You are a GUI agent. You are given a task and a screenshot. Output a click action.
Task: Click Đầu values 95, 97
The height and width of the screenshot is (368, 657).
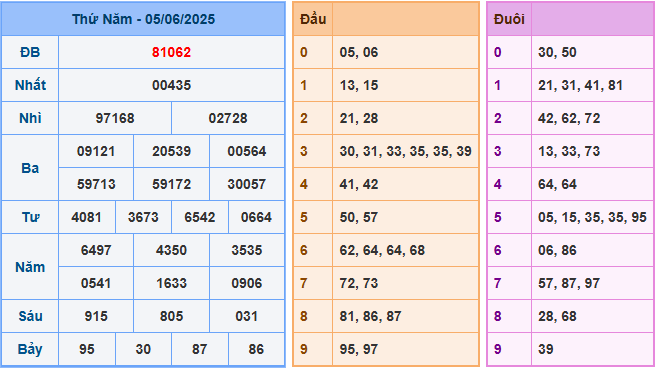coord(359,349)
